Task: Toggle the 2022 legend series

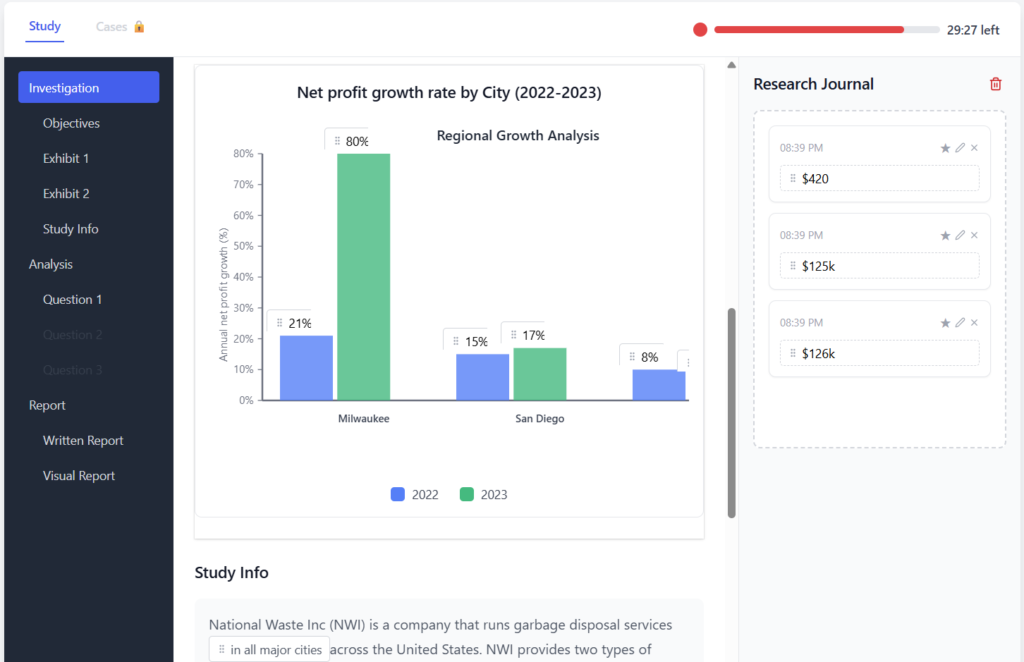Action: pos(414,494)
